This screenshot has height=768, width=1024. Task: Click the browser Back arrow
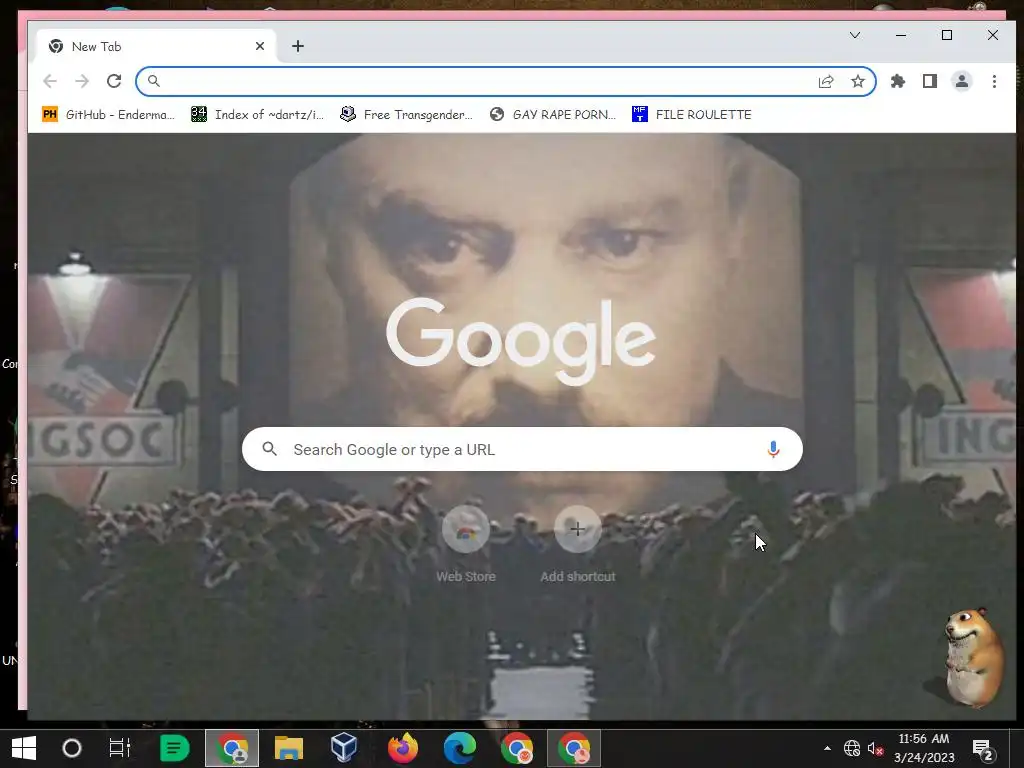click(x=50, y=81)
